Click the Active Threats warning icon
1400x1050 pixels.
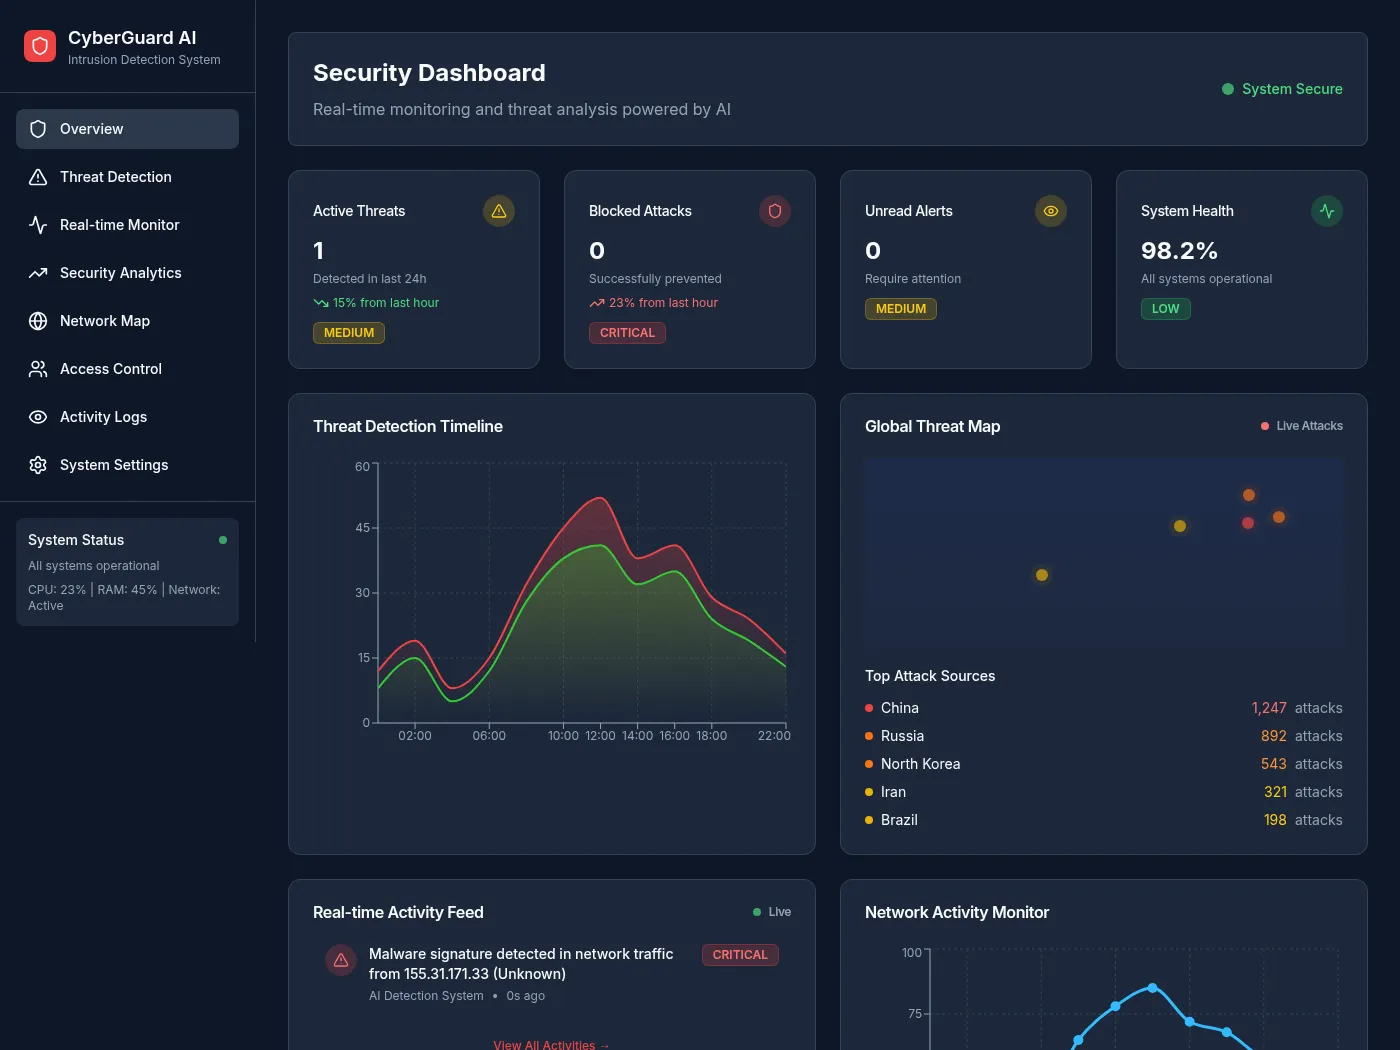click(x=499, y=211)
